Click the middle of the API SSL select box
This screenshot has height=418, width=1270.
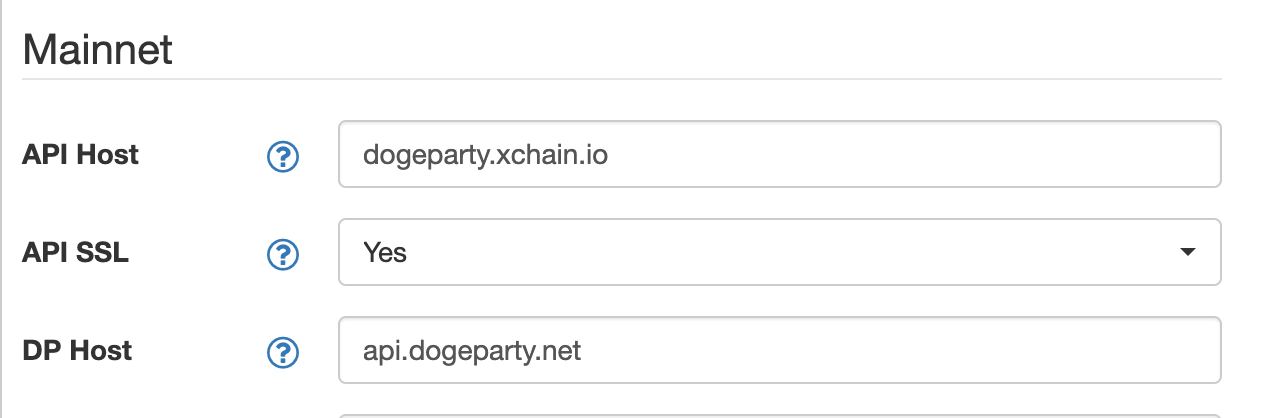click(x=780, y=252)
